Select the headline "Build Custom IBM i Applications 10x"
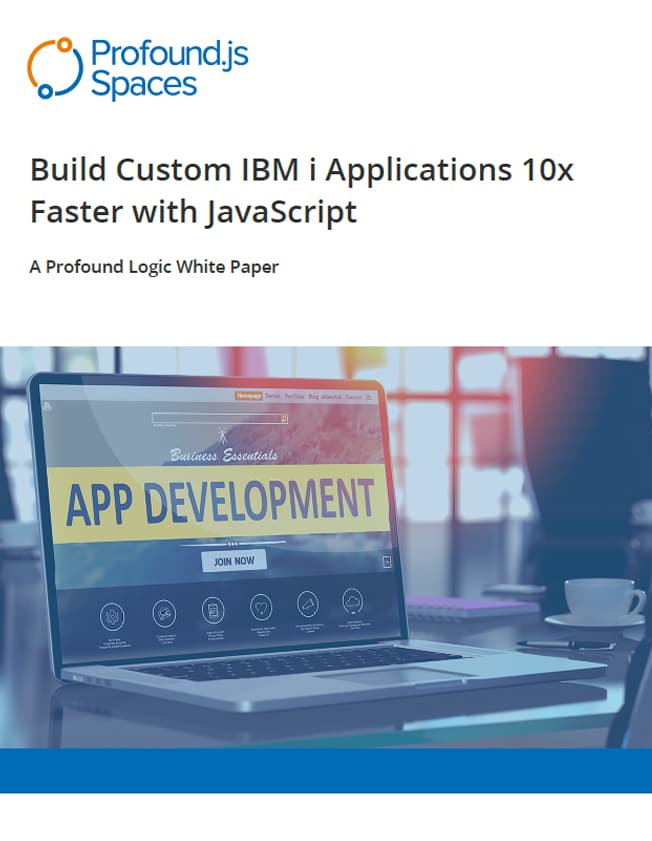 coord(302,170)
